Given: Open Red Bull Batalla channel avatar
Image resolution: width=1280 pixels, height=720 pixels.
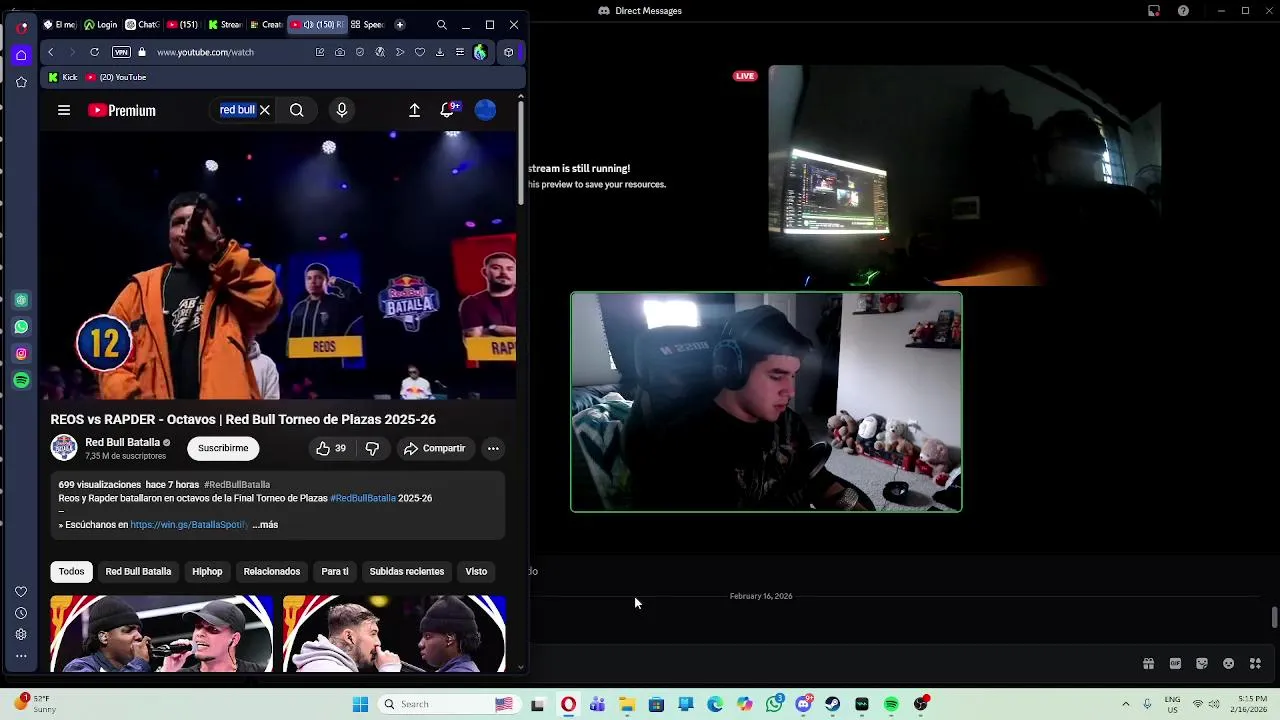Looking at the screenshot, I should click(x=64, y=448).
